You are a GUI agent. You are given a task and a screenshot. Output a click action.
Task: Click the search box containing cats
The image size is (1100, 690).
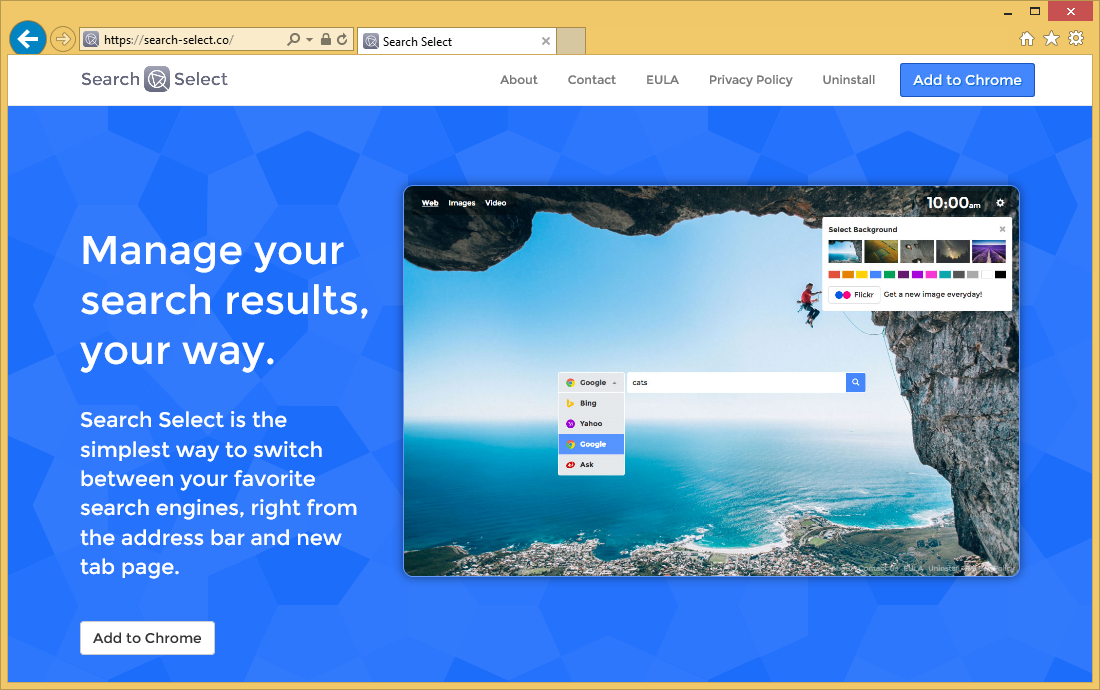pos(737,383)
